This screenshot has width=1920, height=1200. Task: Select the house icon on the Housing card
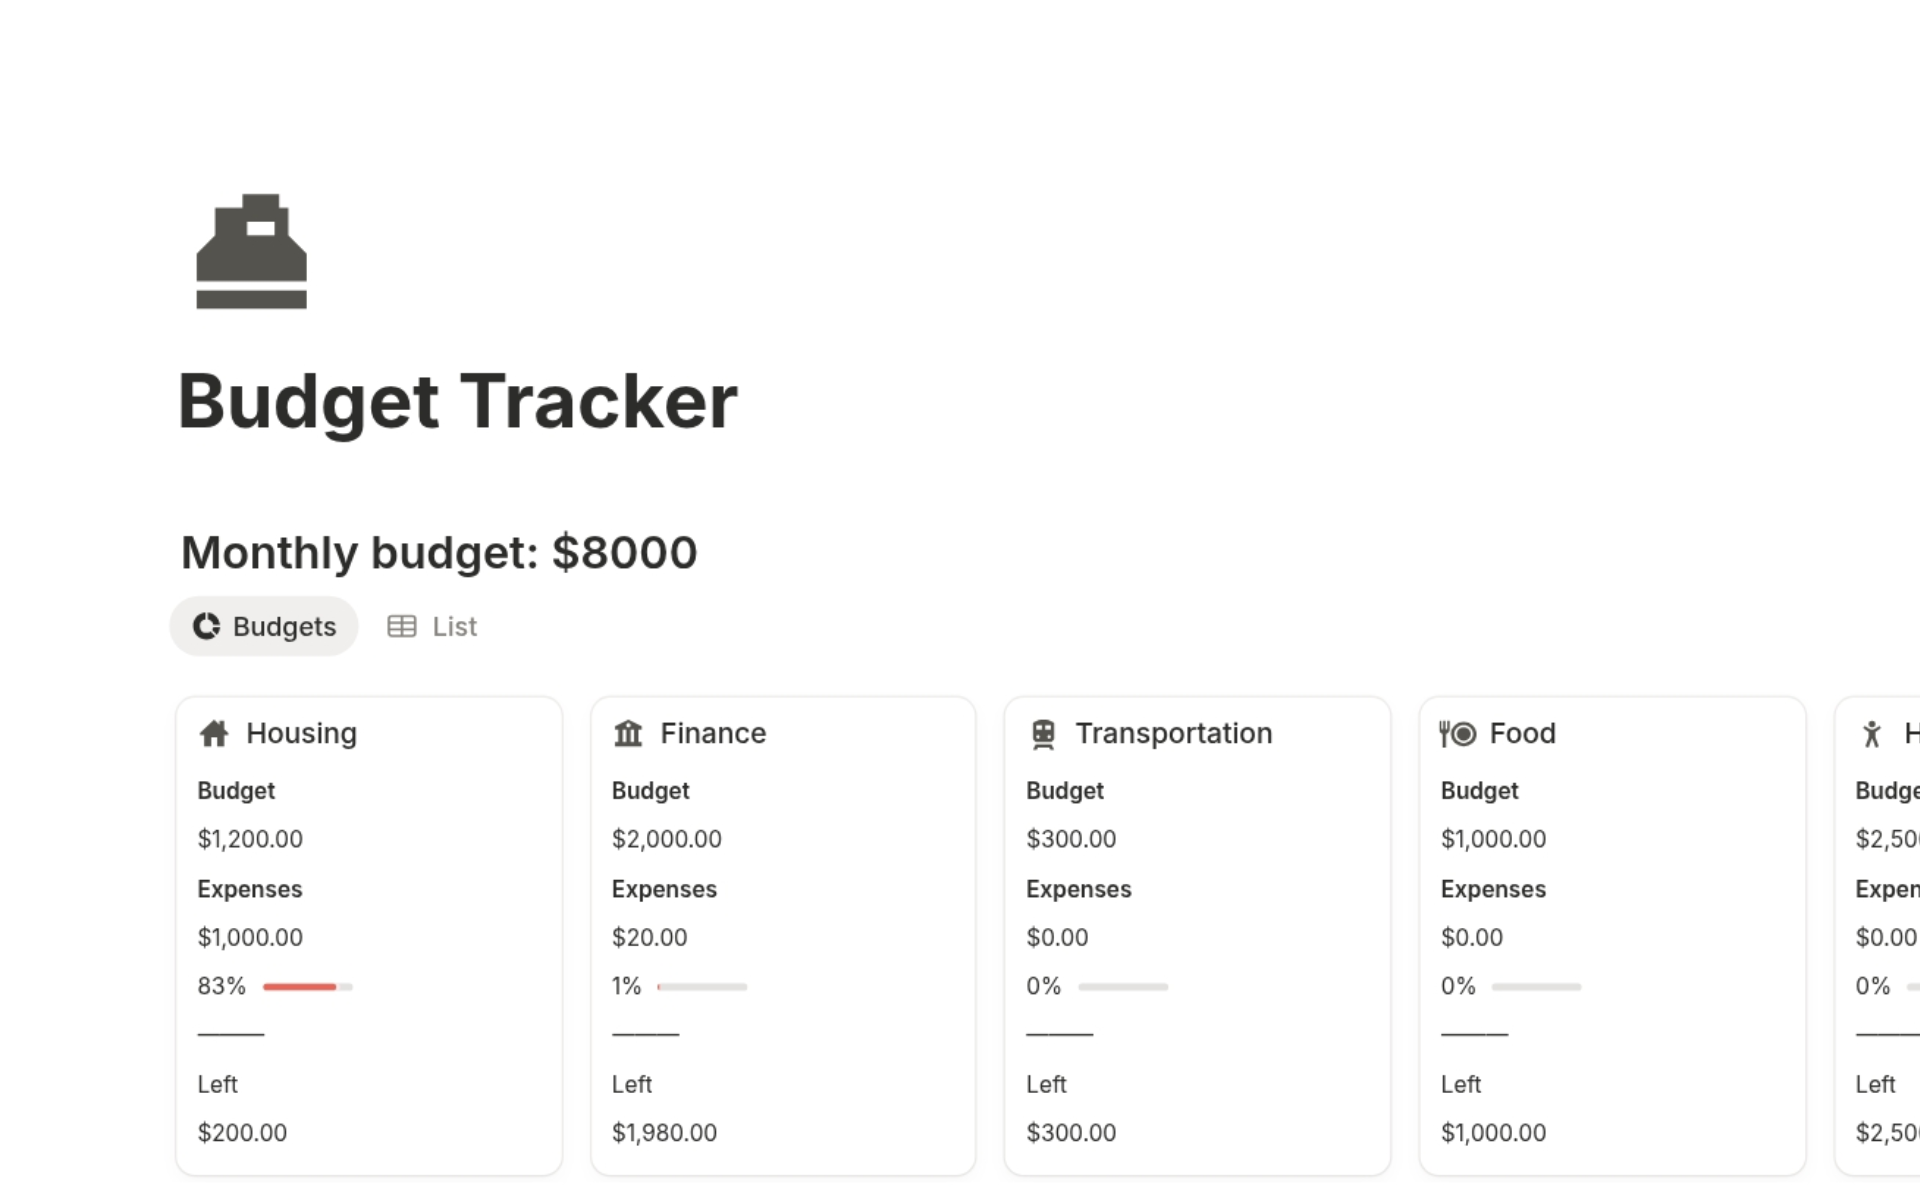[x=213, y=733]
